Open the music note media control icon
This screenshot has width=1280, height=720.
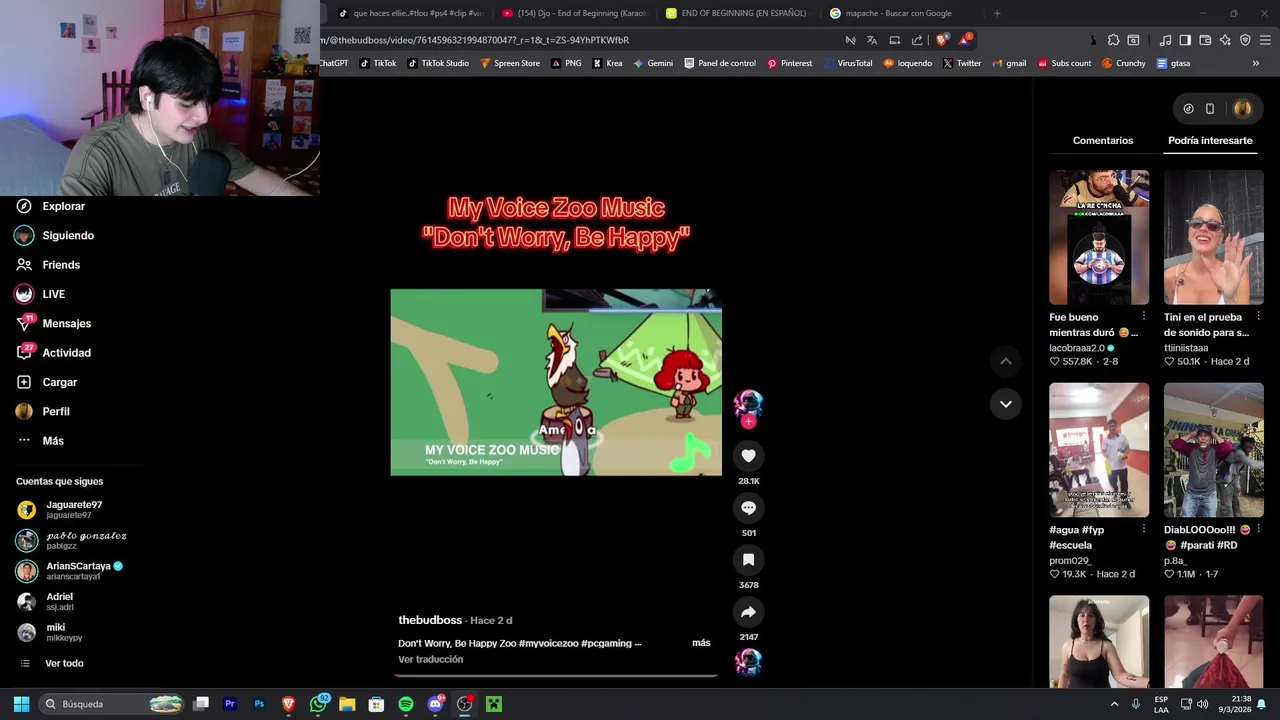(x=1165, y=40)
